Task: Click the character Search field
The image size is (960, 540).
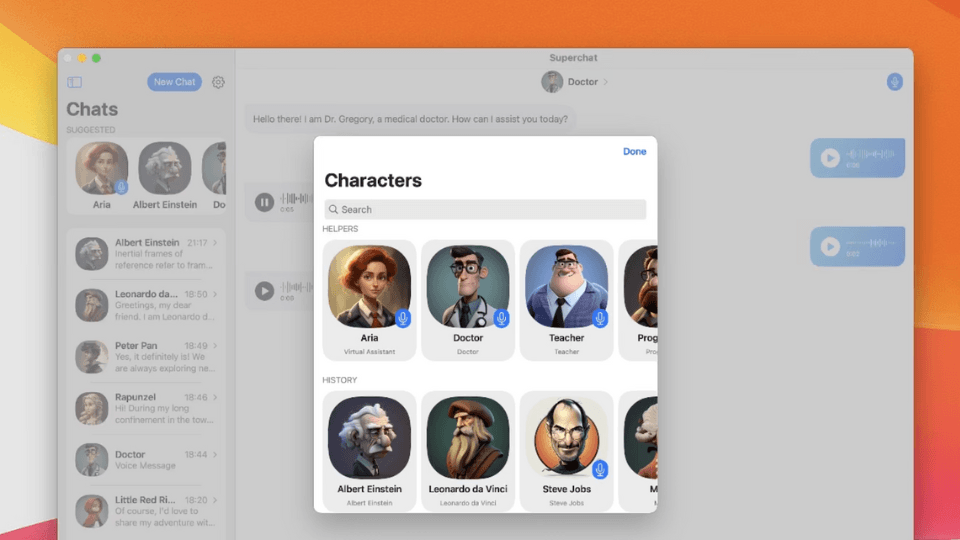Action: tap(485, 210)
